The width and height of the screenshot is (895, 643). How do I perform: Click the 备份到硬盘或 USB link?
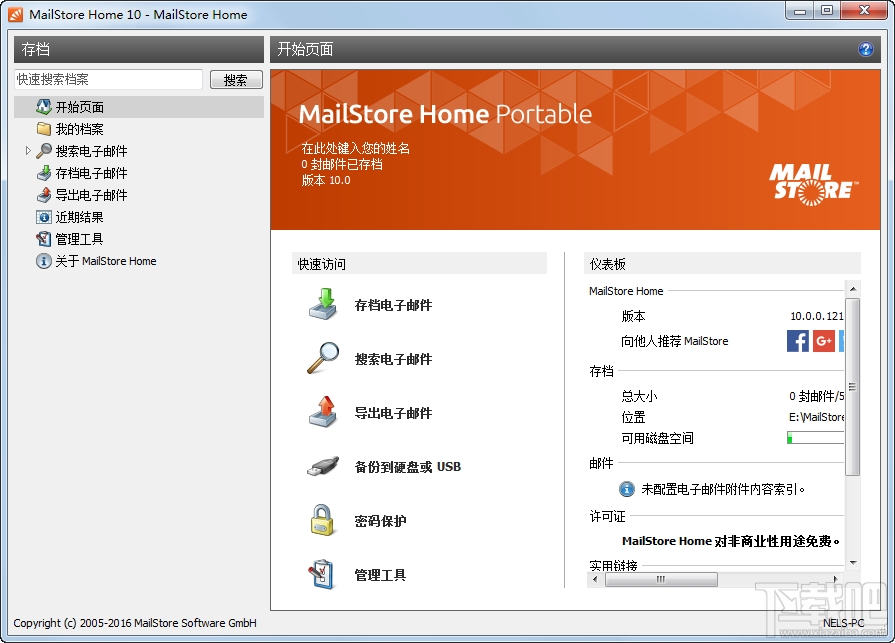[x=408, y=467]
